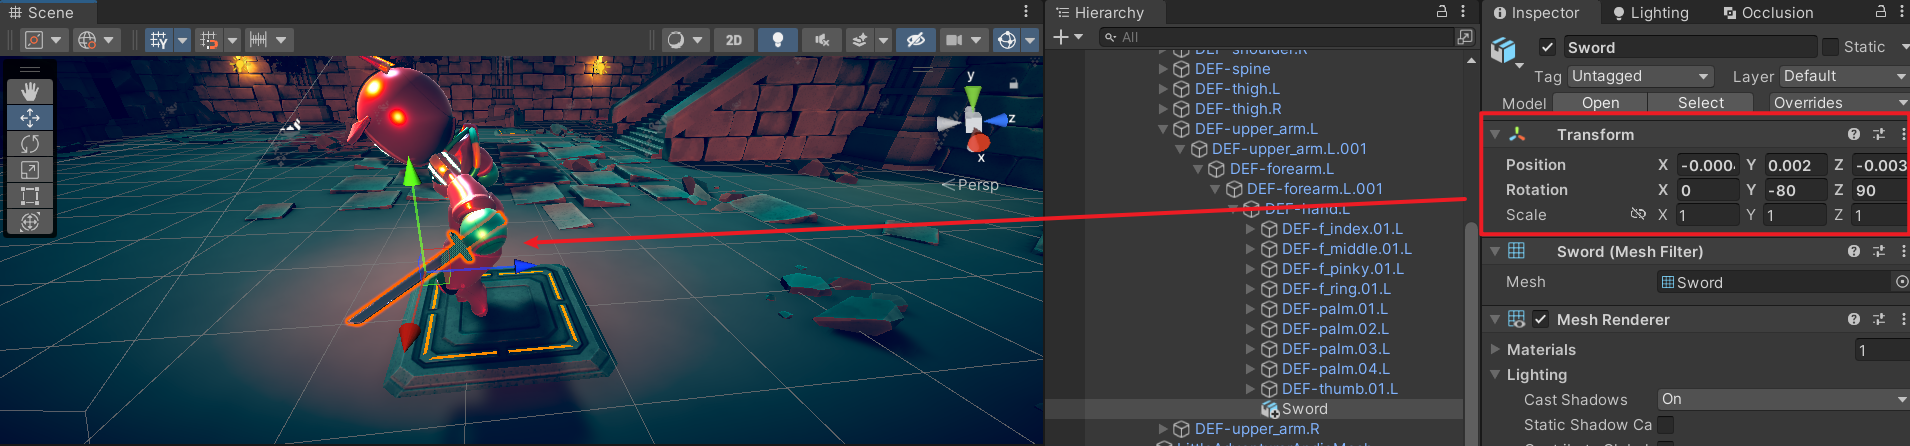This screenshot has height=446, width=1910.
Task: Select the Scale tool
Action: [x=30, y=170]
